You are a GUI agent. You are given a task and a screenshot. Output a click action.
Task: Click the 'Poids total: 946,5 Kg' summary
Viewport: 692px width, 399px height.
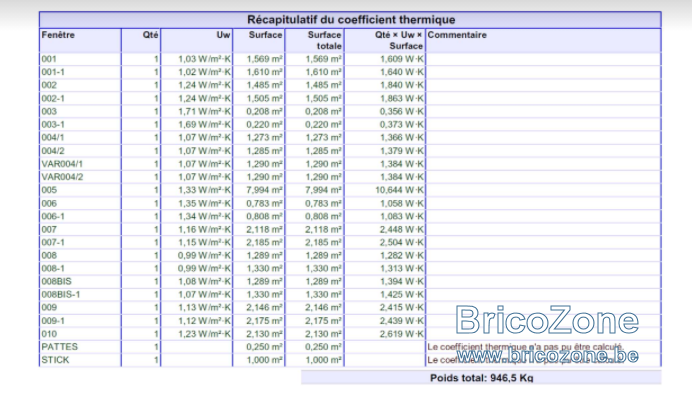(x=481, y=378)
